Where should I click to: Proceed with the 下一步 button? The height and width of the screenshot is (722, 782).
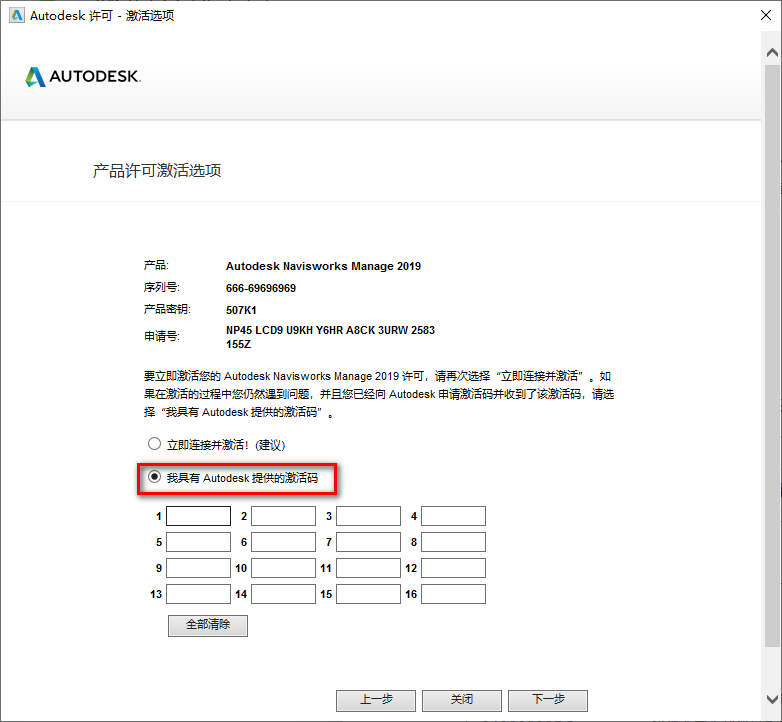click(547, 700)
